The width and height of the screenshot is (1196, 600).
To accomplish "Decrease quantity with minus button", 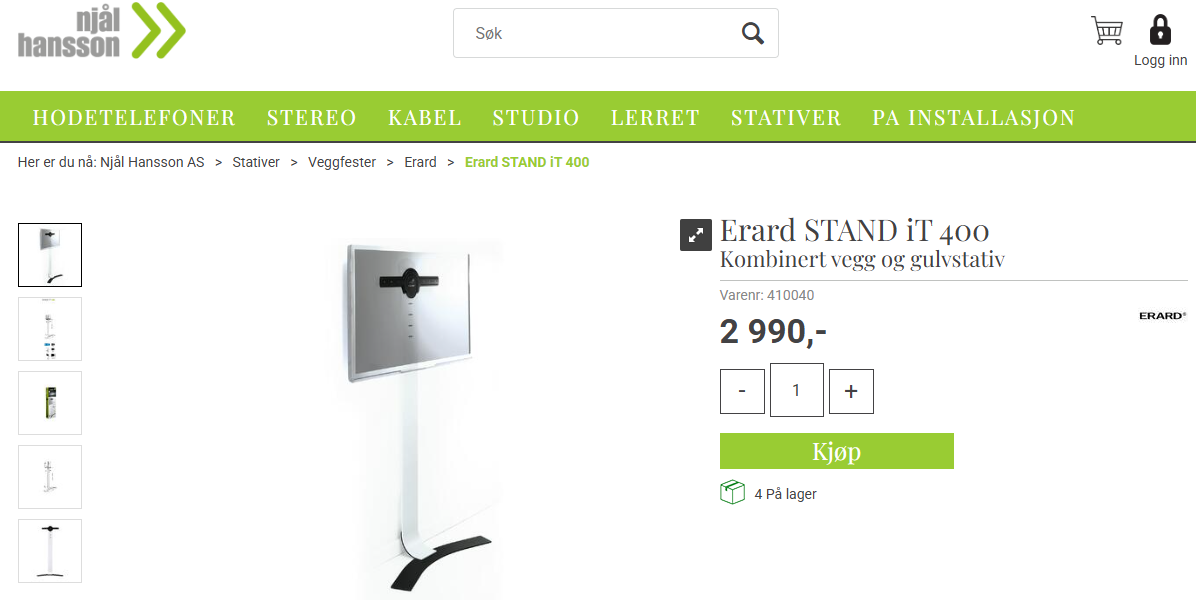I will pyautogui.click(x=742, y=391).
